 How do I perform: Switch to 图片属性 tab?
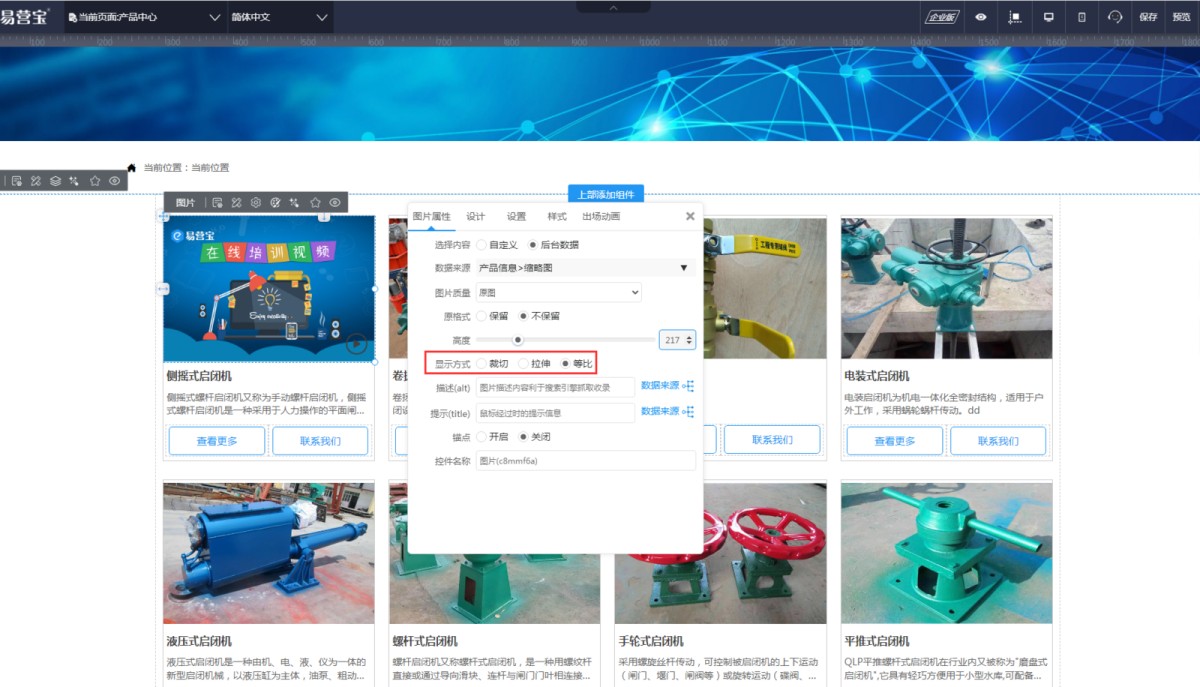432,216
